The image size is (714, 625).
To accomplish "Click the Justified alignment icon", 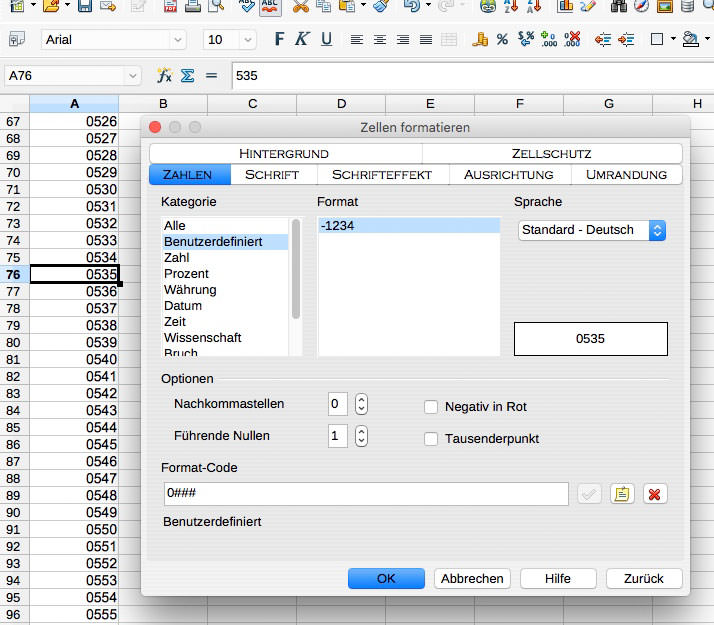I will (426, 40).
